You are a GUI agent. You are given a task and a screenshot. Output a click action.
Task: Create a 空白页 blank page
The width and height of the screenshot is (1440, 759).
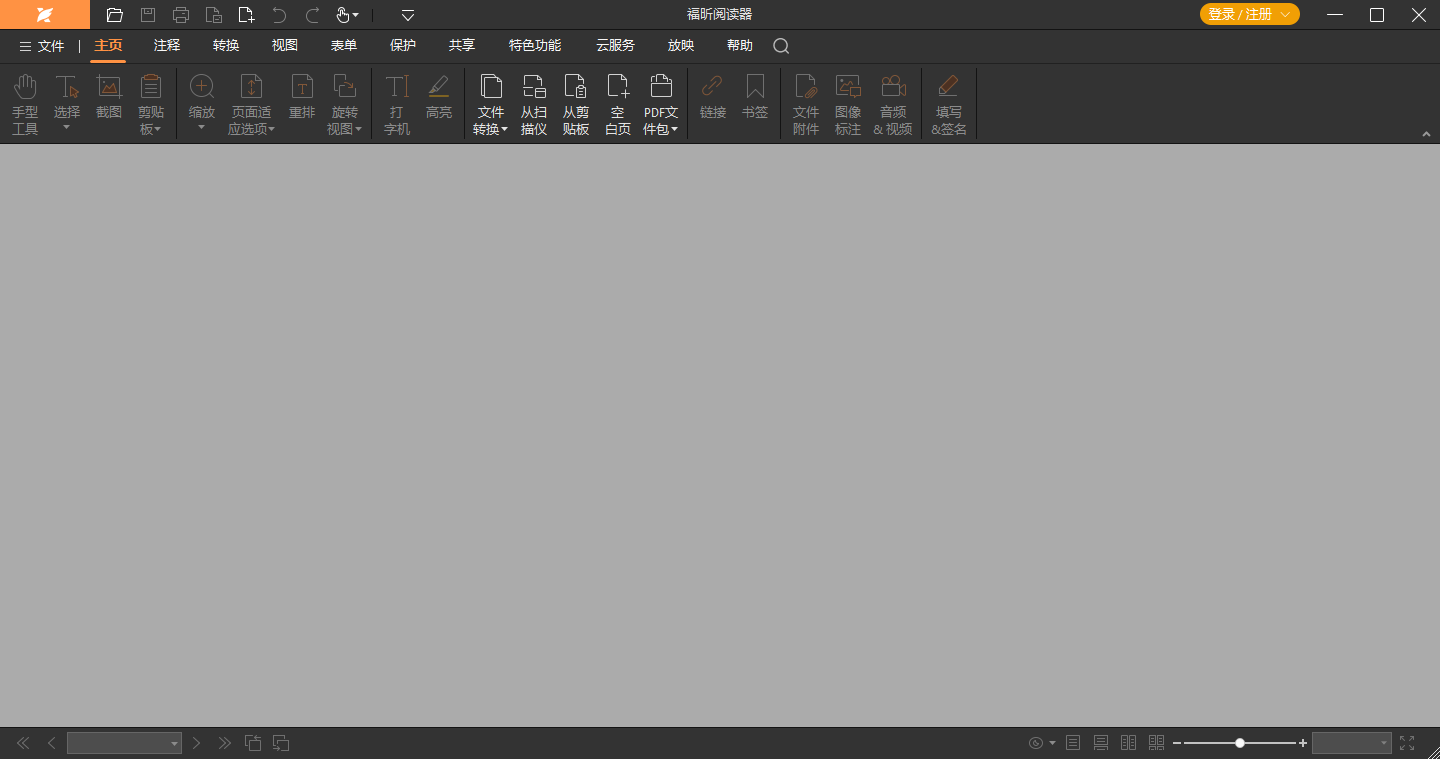[x=618, y=104]
